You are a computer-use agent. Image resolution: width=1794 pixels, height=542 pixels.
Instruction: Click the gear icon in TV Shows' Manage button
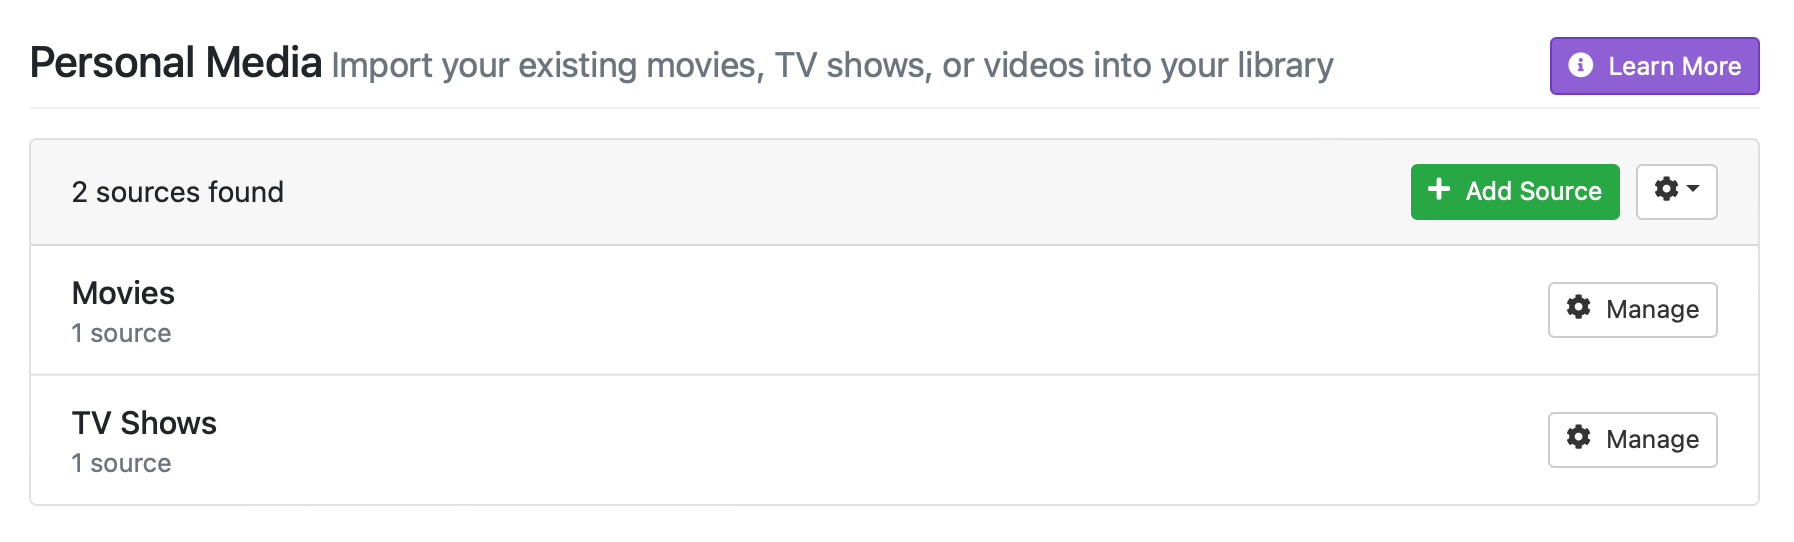coord(1578,437)
